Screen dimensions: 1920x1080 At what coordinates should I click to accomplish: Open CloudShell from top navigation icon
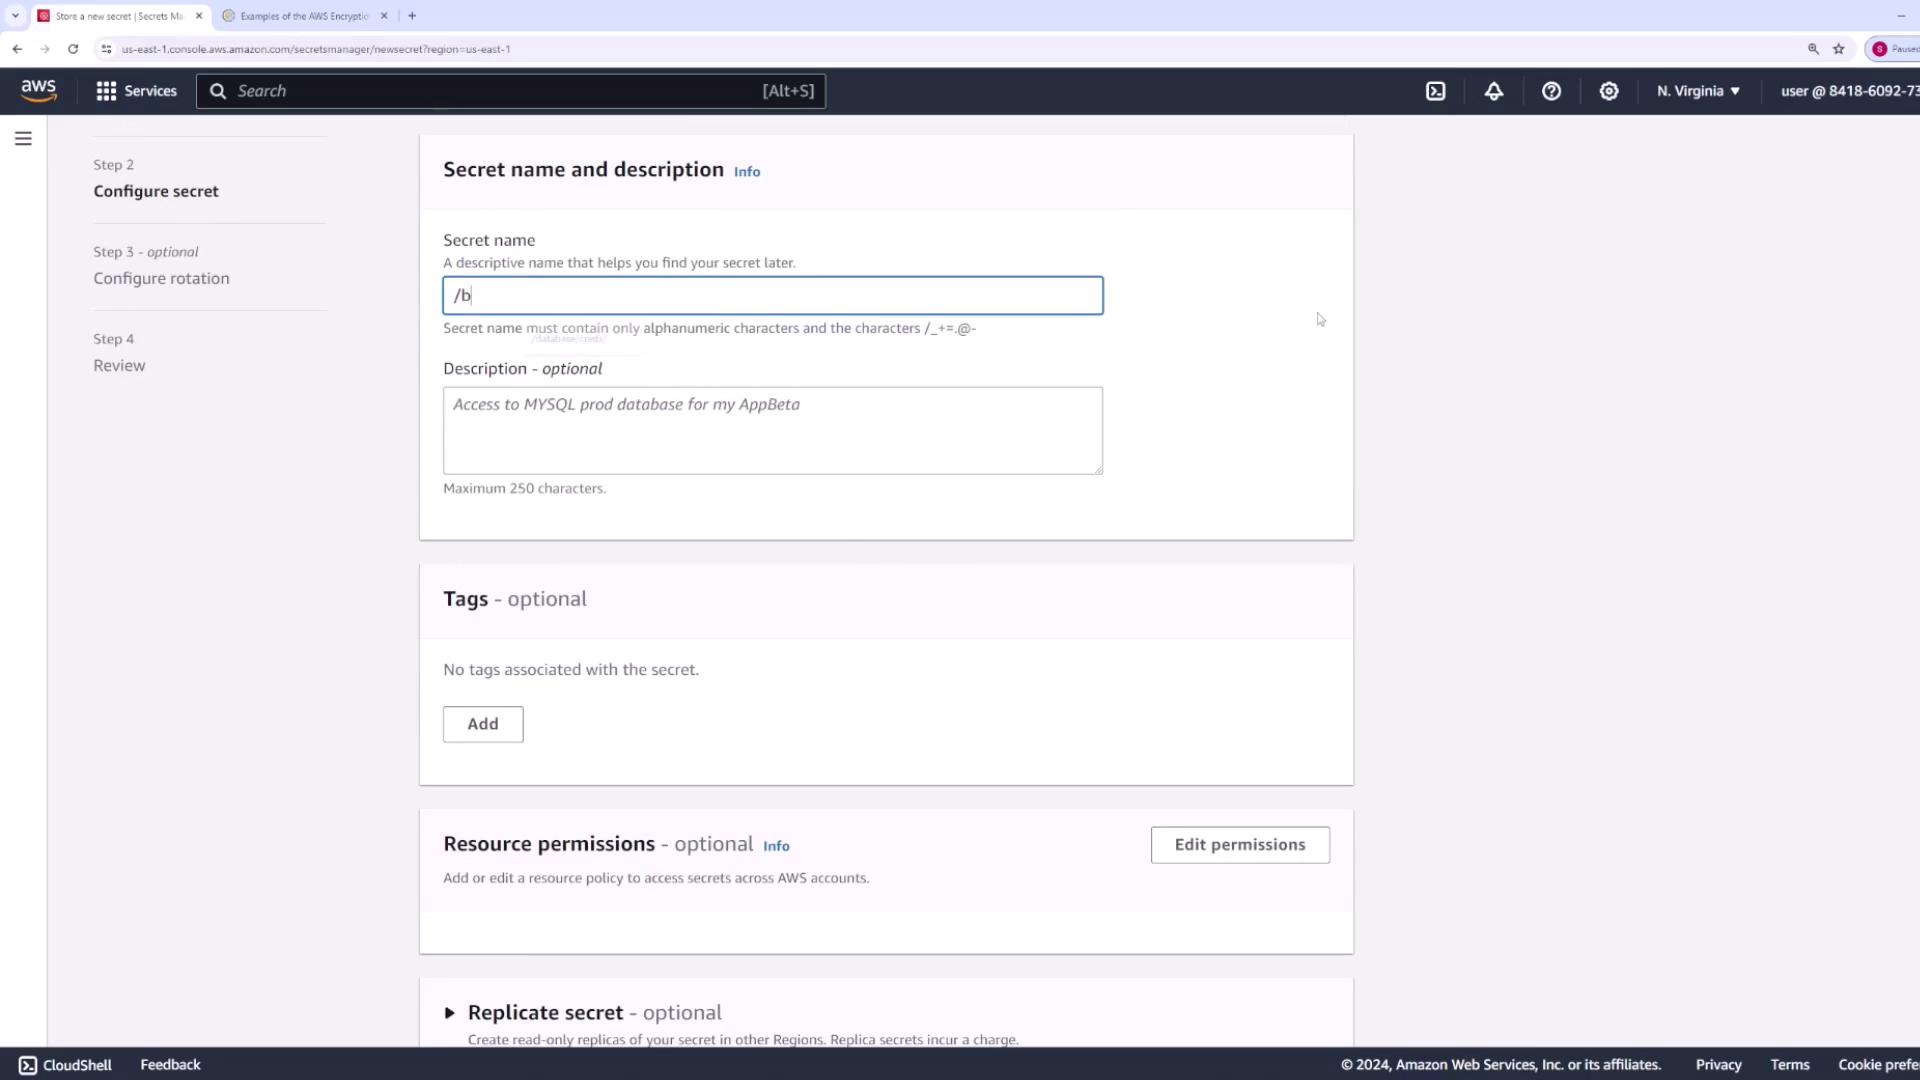[1435, 91]
